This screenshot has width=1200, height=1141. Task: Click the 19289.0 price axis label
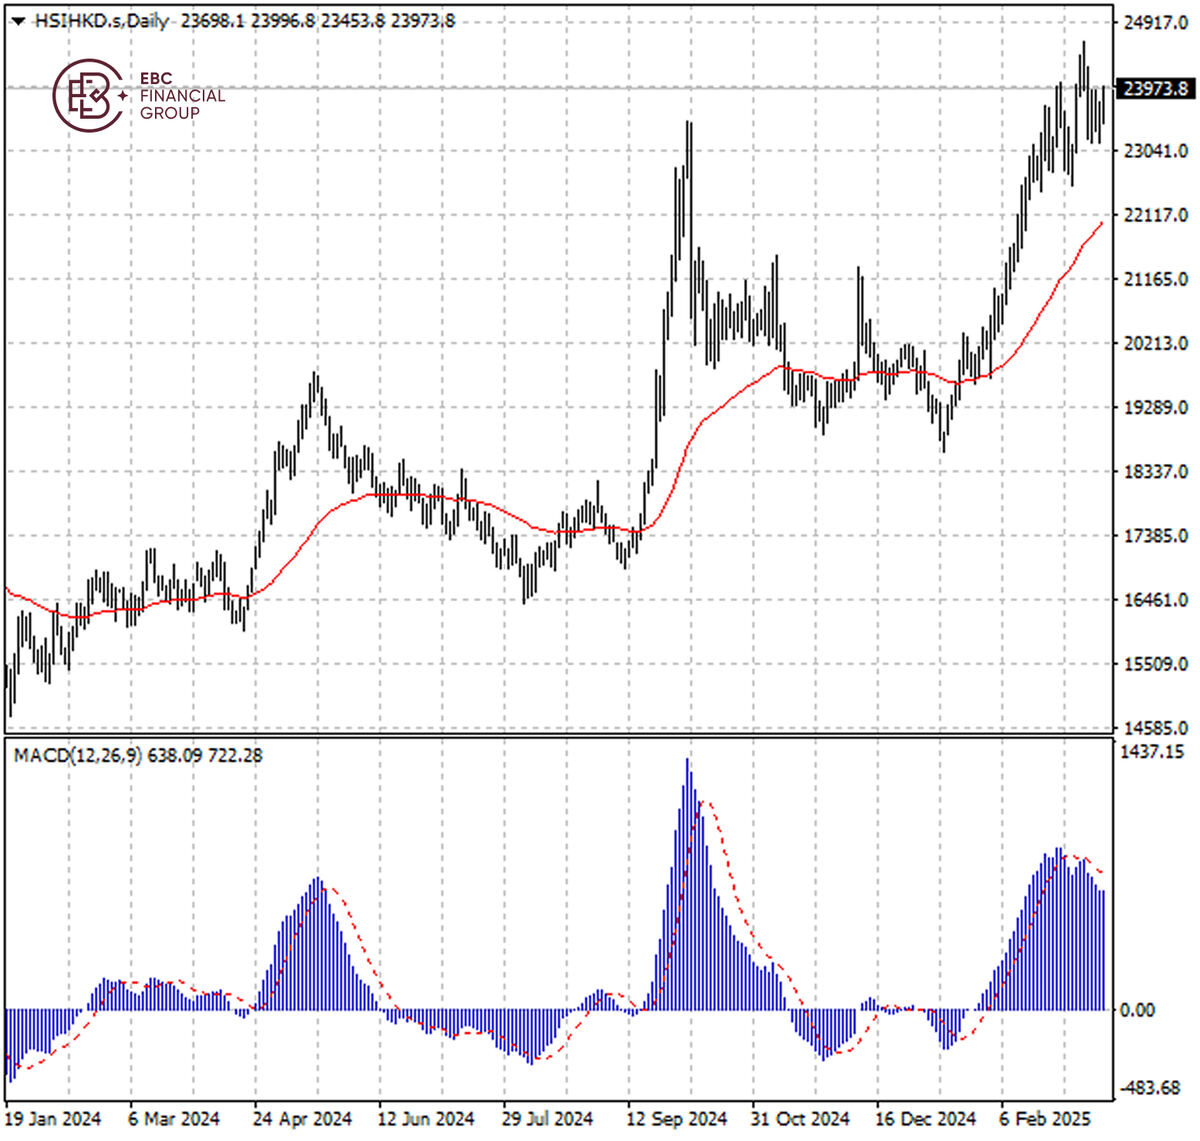(1156, 407)
